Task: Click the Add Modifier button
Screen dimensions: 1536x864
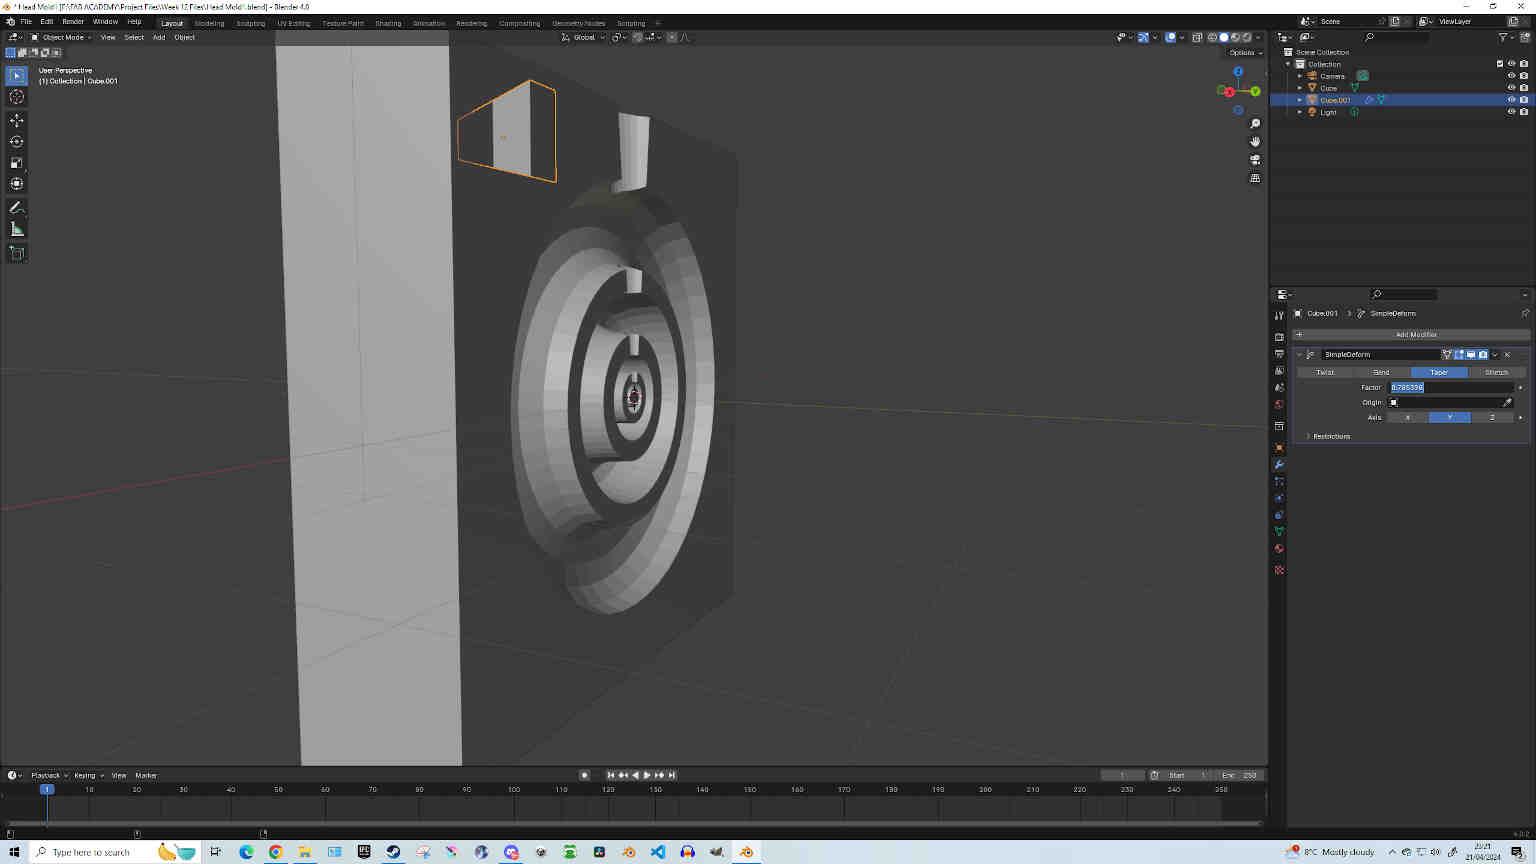Action: click(x=1411, y=334)
